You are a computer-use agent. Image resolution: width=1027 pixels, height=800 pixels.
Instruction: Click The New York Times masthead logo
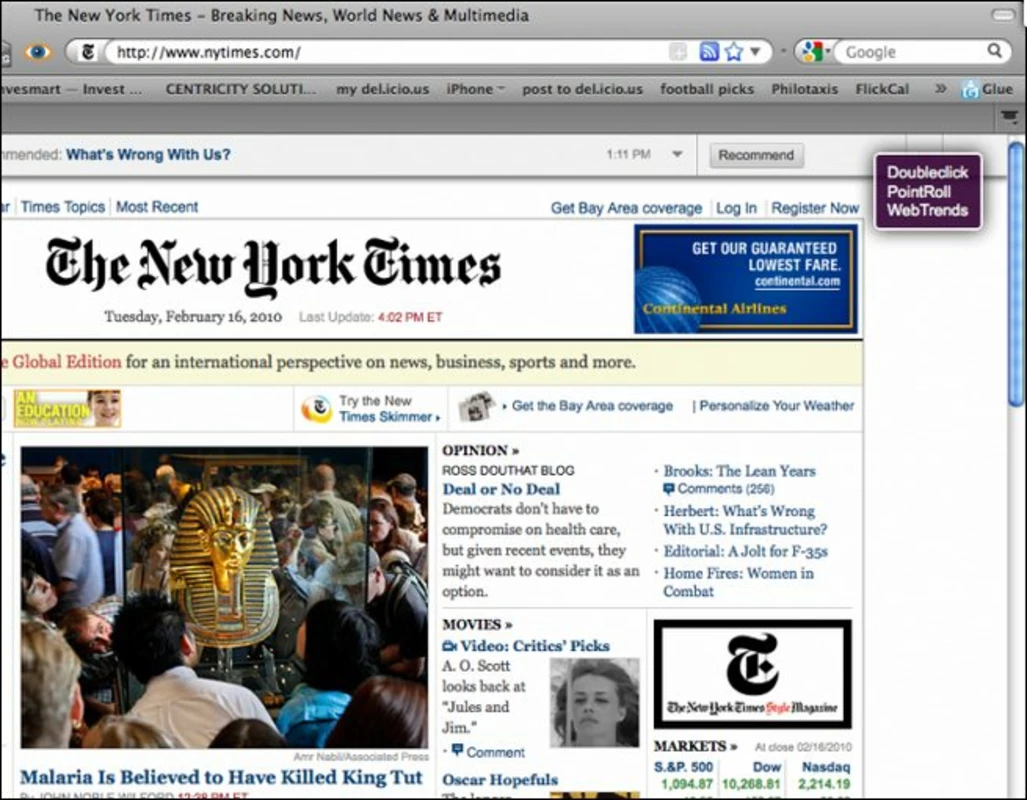point(273,266)
